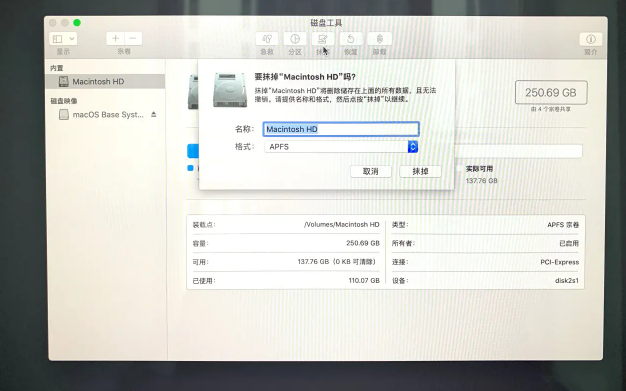Image resolution: width=626 pixels, height=391 pixels.
Task: Open the APFS format dropdown
Action: click(x=341, y=147)
